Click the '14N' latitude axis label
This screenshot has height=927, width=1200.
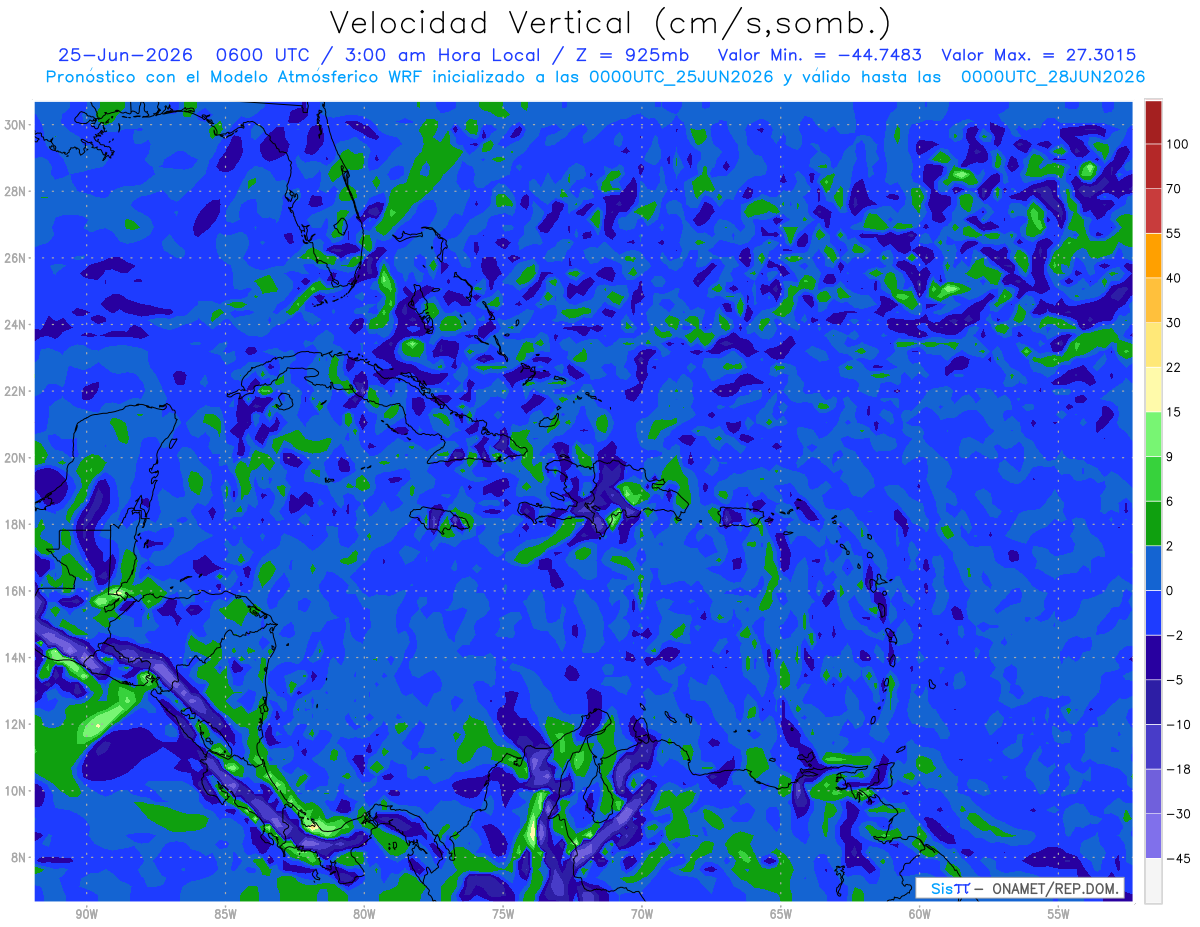(x=16, y=658)
